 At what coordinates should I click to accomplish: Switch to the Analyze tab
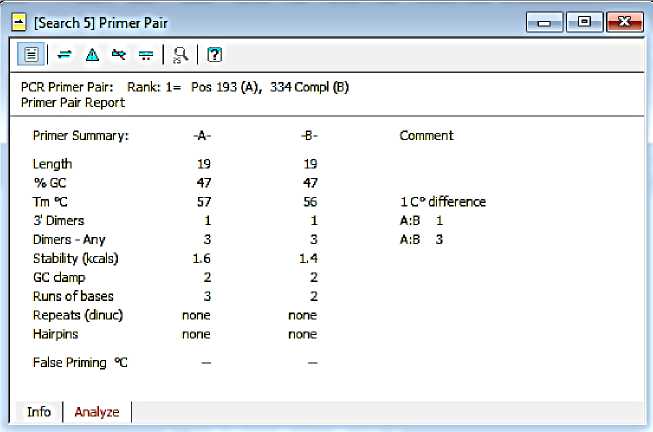point(96,411)
